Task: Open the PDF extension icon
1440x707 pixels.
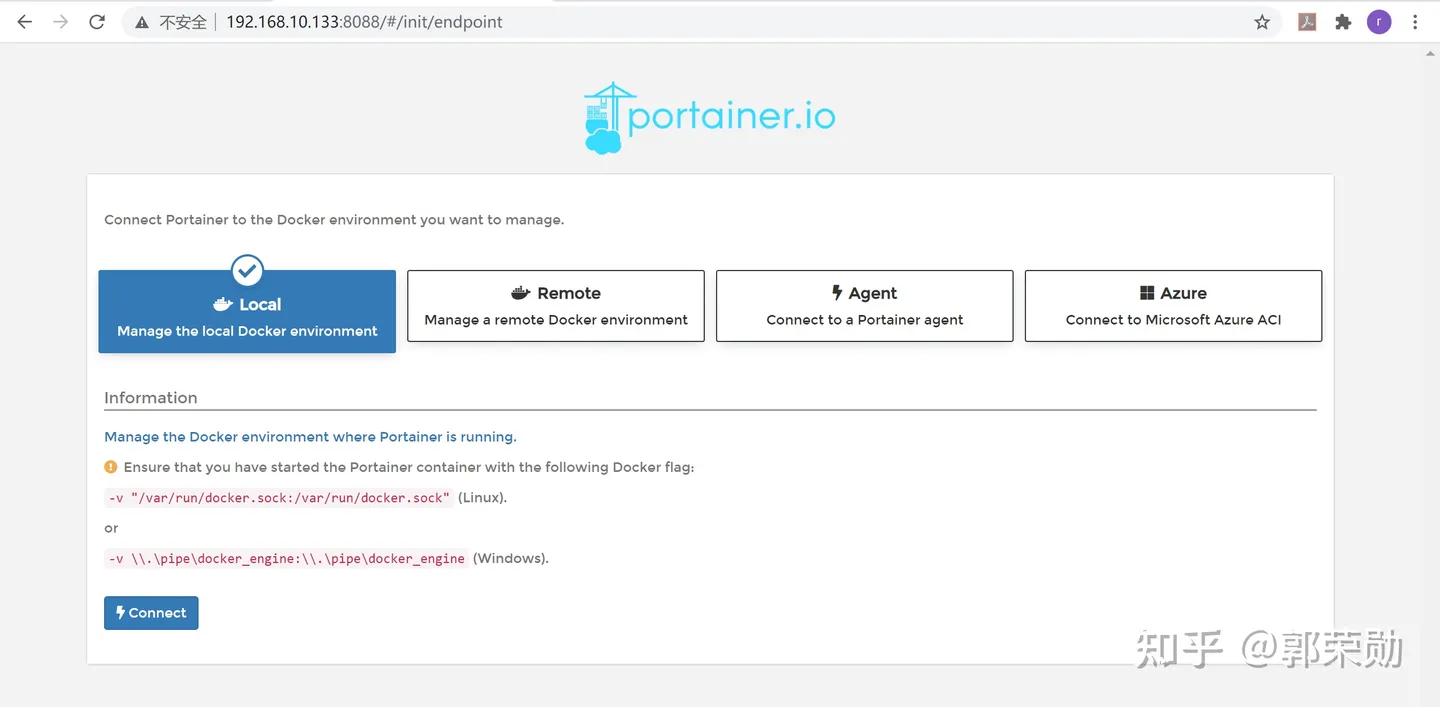Action: (1307, 22)
